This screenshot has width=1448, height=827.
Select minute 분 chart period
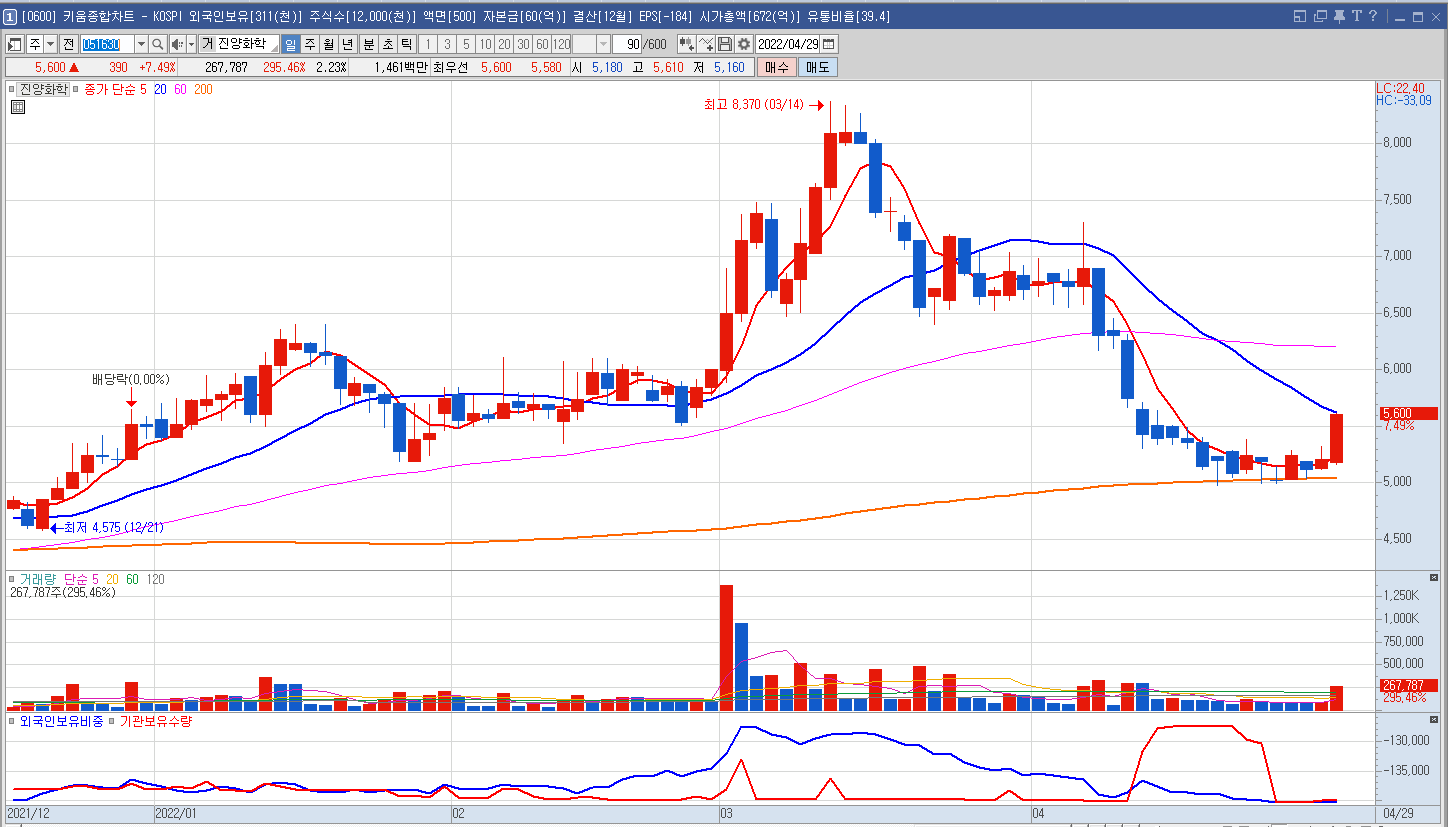(368, 44)
